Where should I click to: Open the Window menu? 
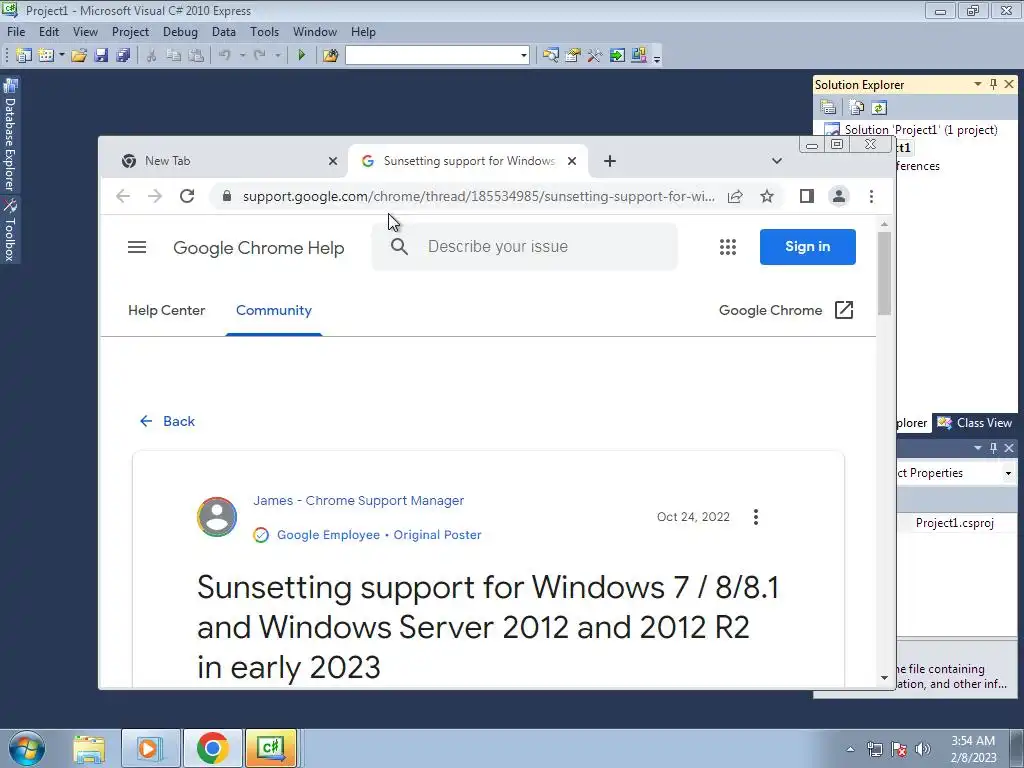click(x=315, y=32)
